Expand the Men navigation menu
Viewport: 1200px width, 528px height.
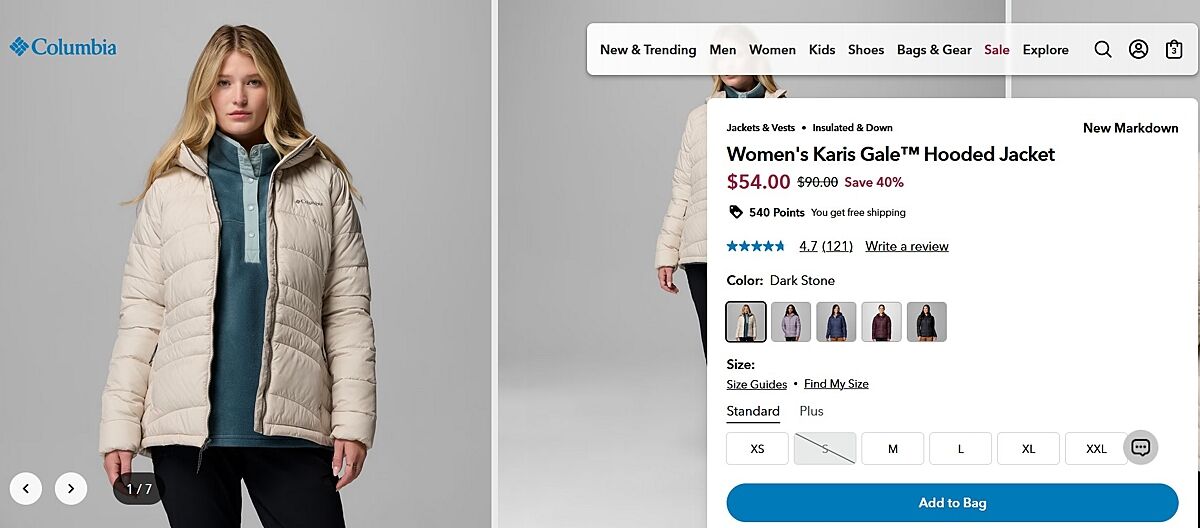click(x=723, y=50)
